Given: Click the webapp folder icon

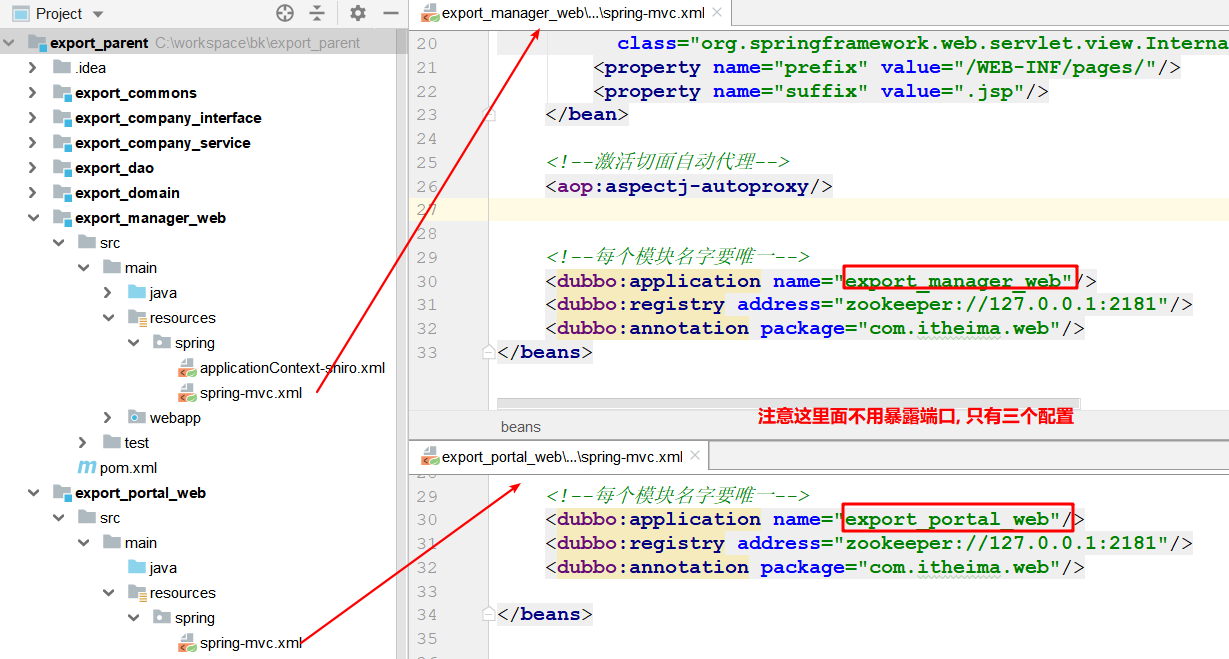Looking at the screenshot, I should (x=137, y=418).
